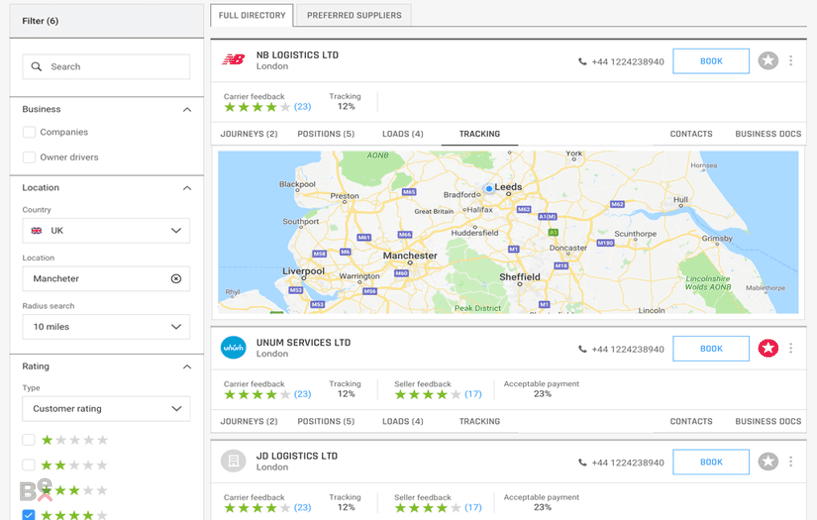Collapse the Location filter section
Screen dimensions: 817x520
pyautogui.click(x=187, y=188)
